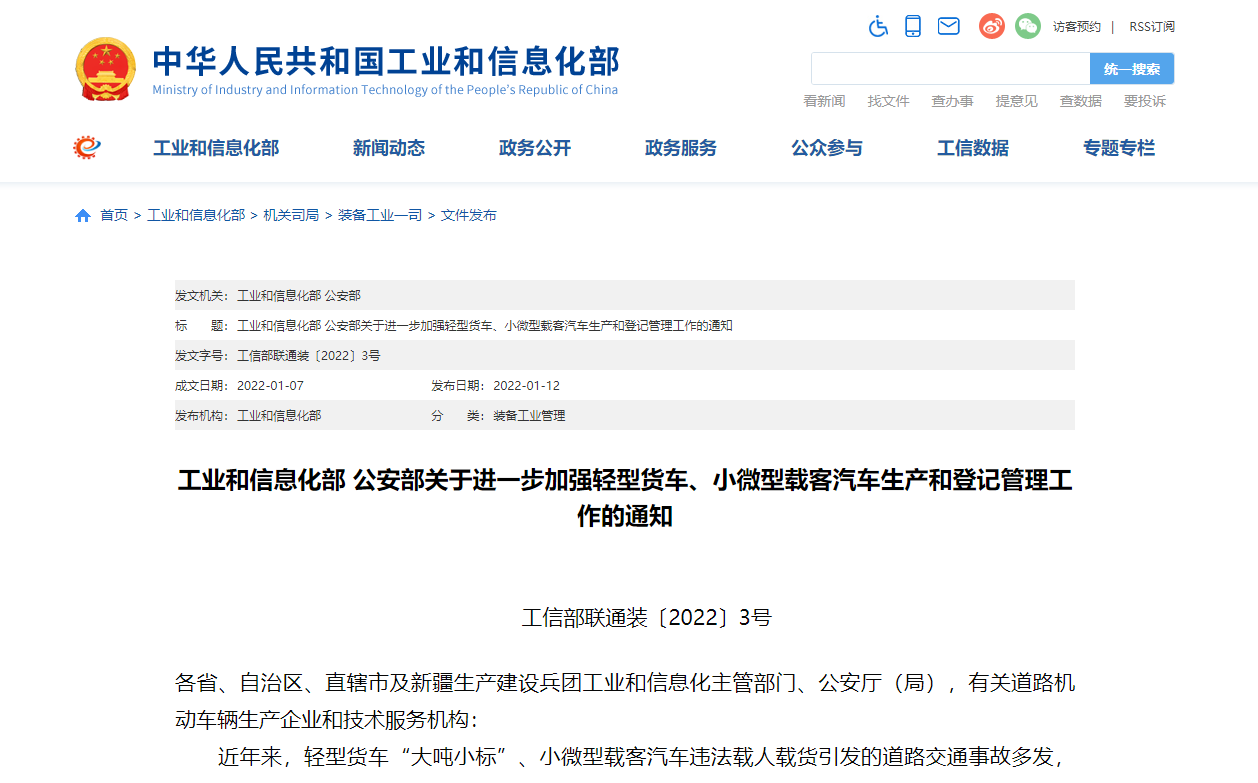Open the 工业和信息化部 nav menu
The height and width of the screenshot is (783, 1258).
point(216,148)
